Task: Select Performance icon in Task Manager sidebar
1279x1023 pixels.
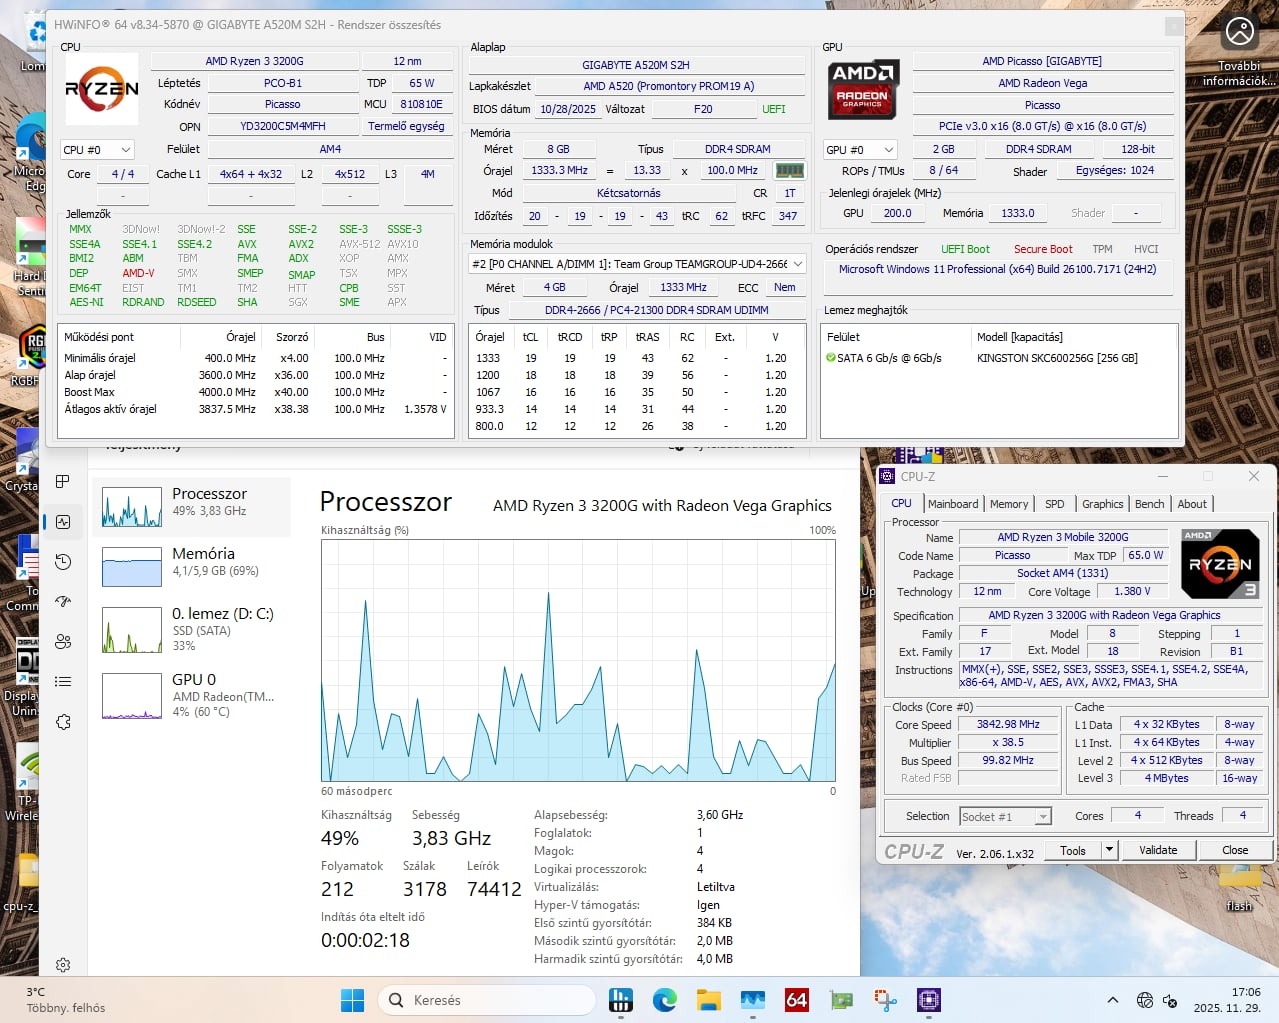Action: 63,522
